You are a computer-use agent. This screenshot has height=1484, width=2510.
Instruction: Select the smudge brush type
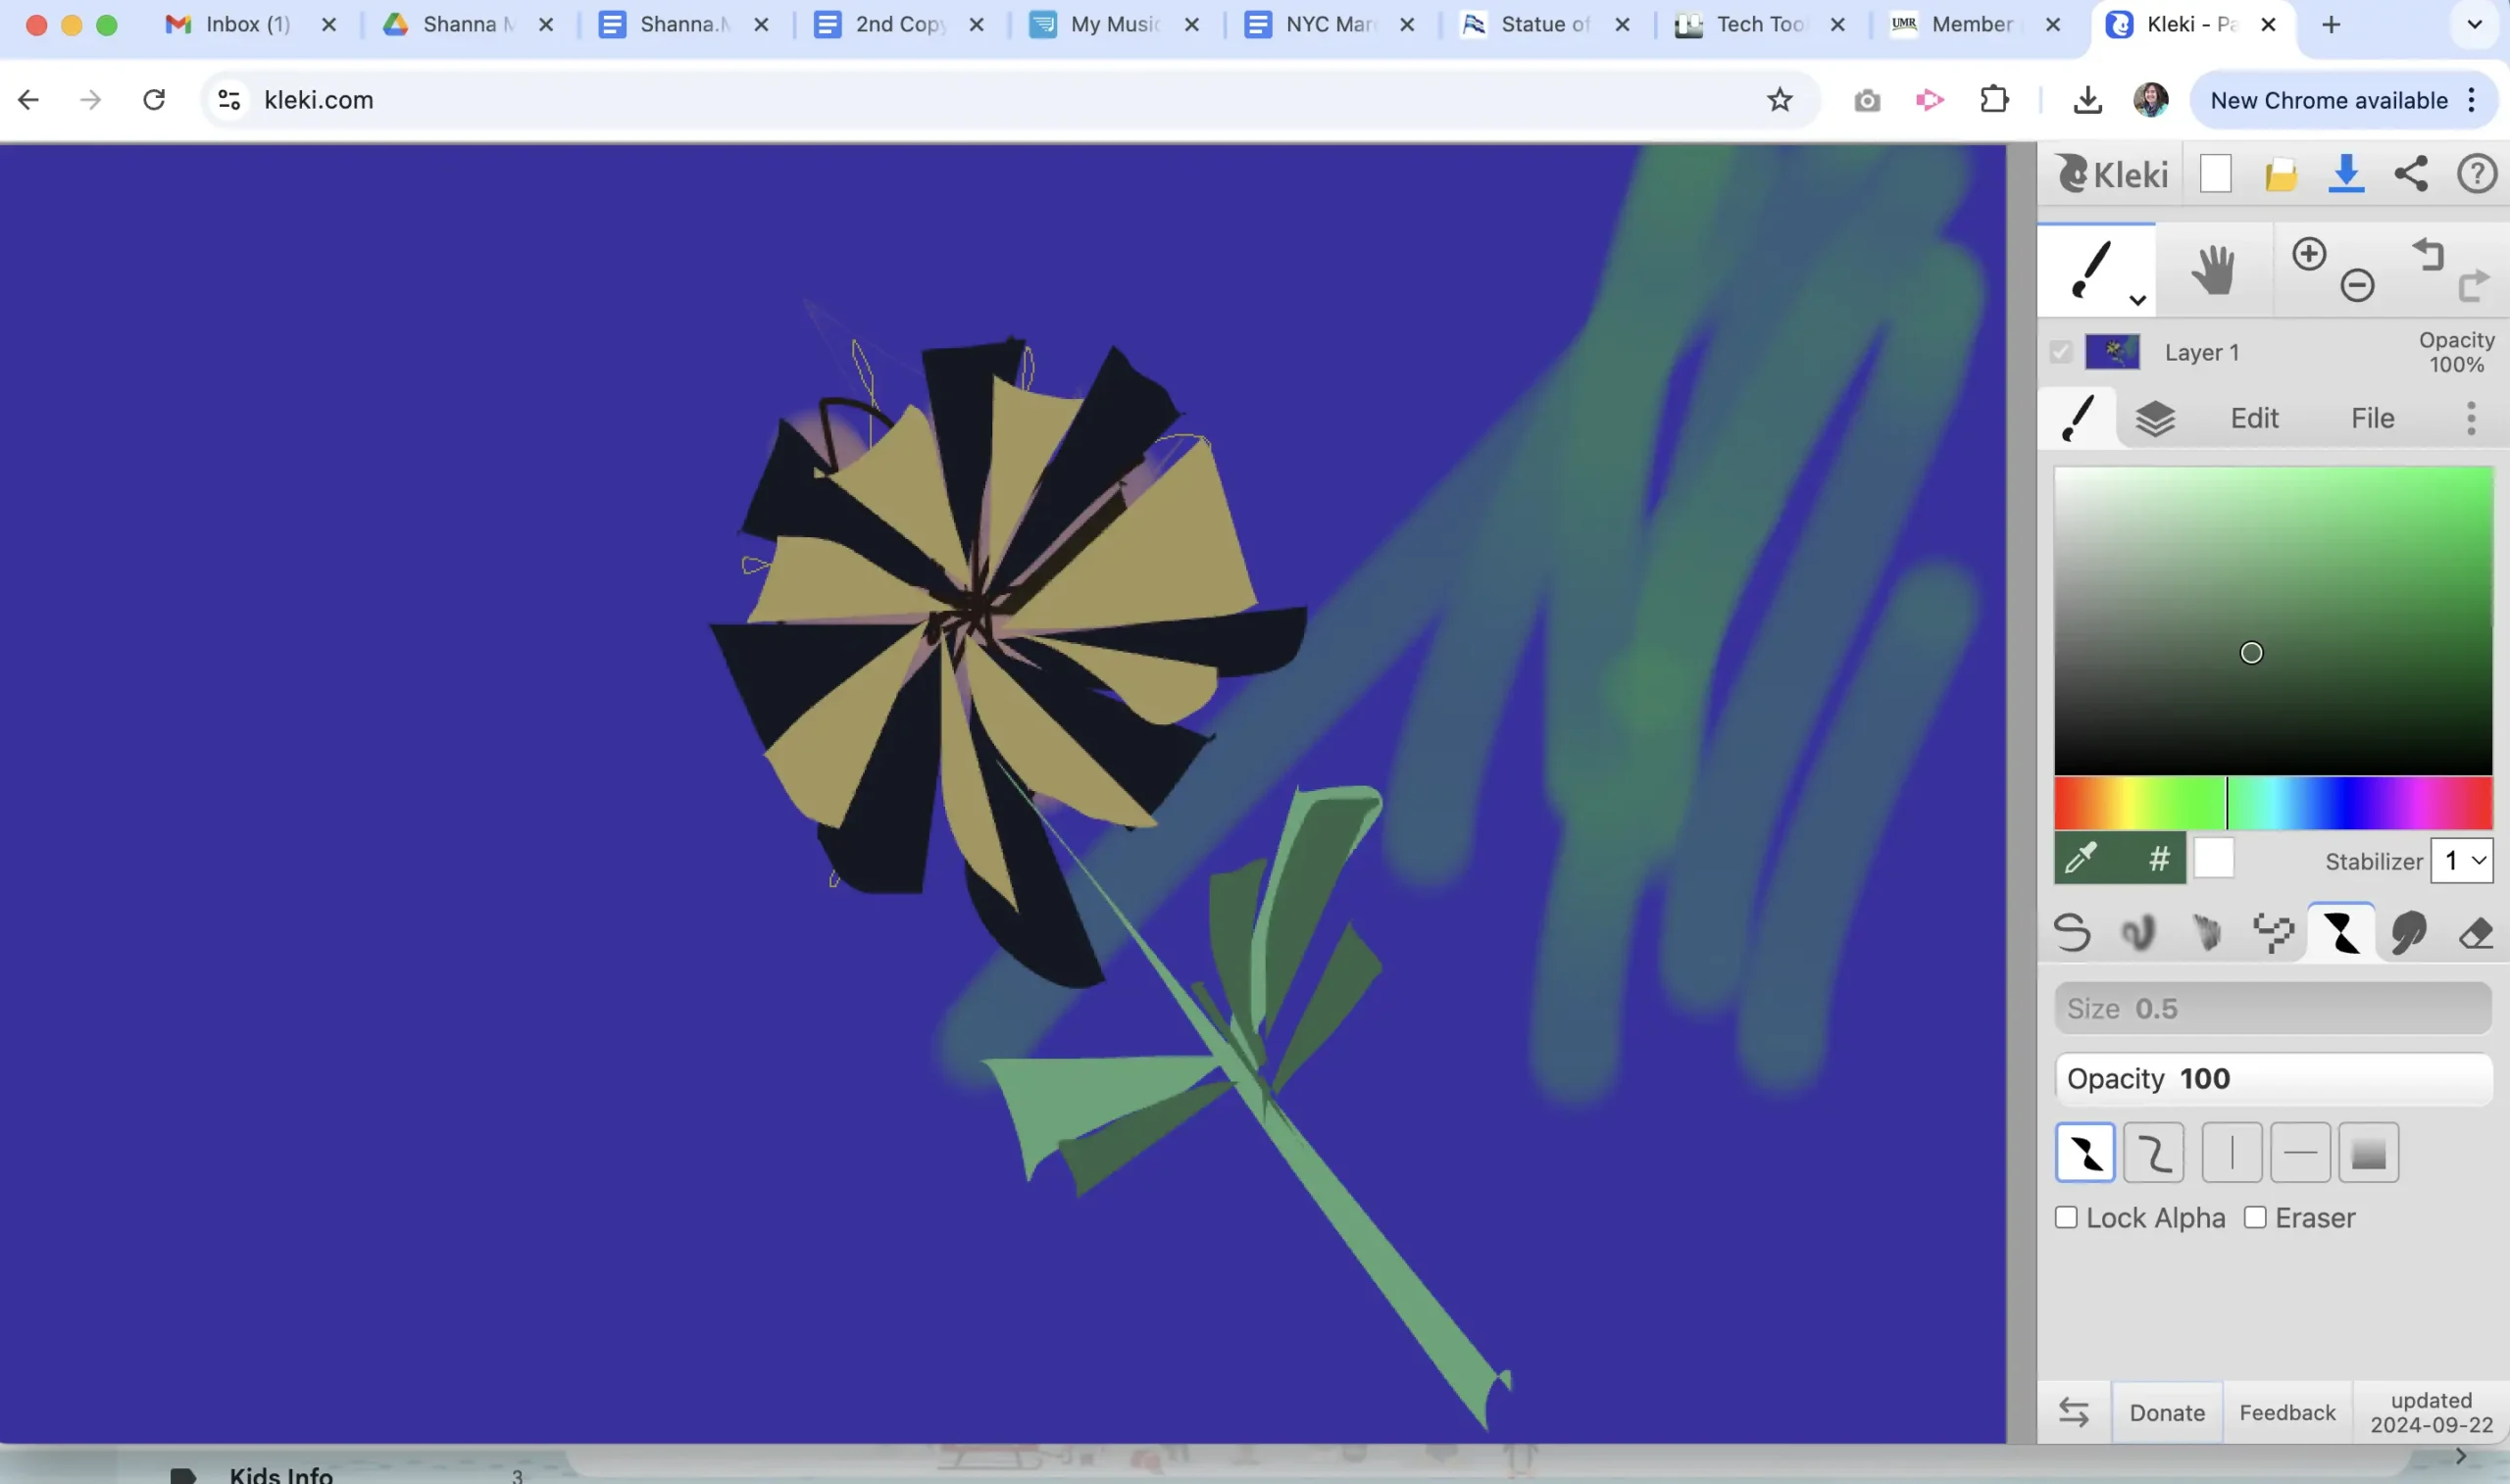tap(2408, 932)
